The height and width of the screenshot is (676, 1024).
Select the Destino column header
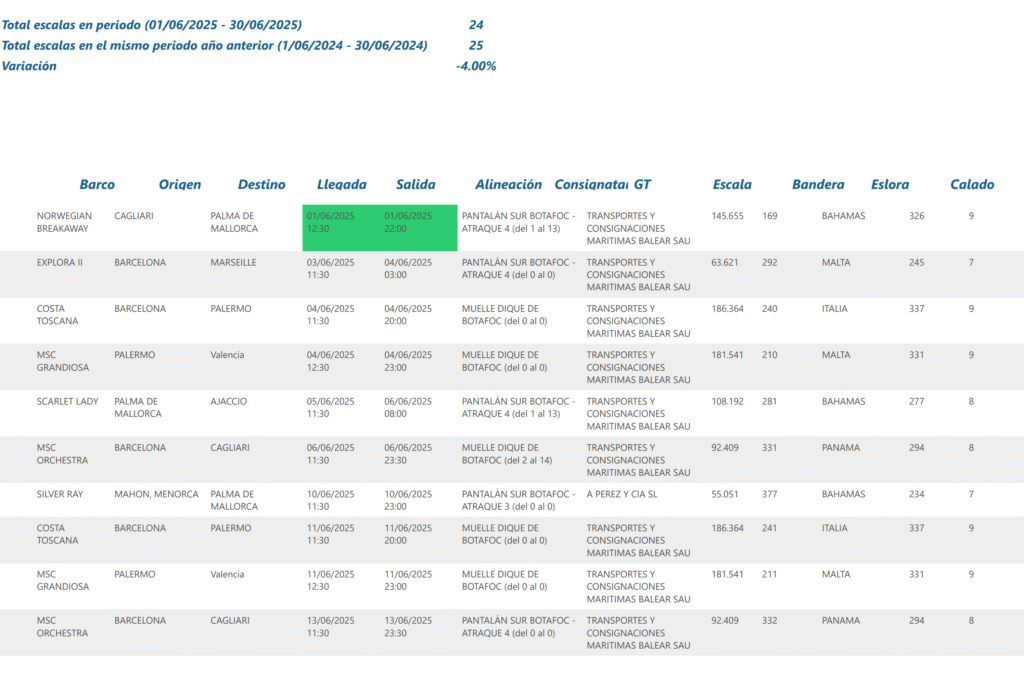point(261,185)
